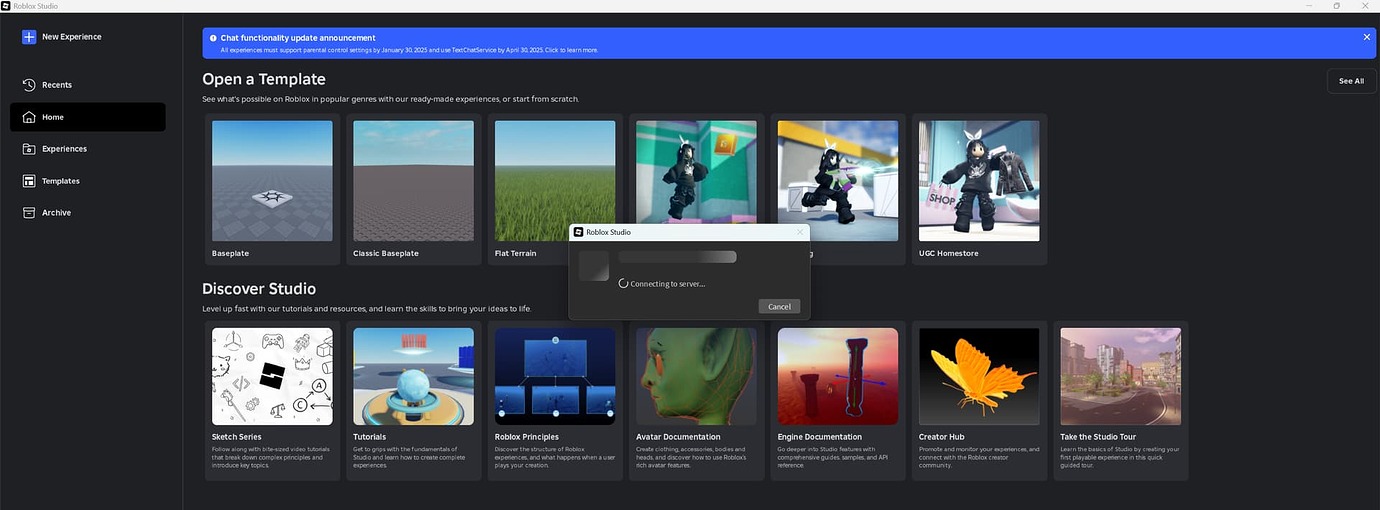This screenshot has height=510, width=1380.
Task: Dismiss the chat announcement banner with X
Action: point(1366,37)
